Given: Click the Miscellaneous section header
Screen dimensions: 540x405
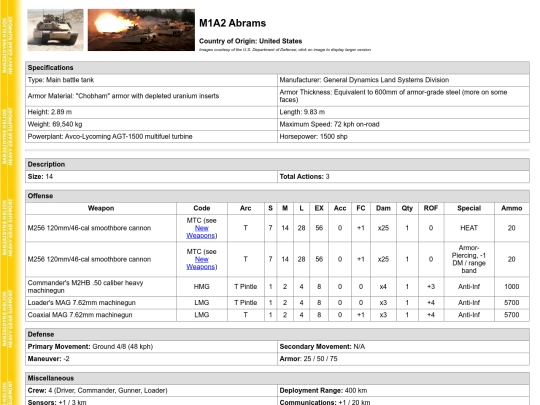Looking at the screenshot, I should [277, 378].
